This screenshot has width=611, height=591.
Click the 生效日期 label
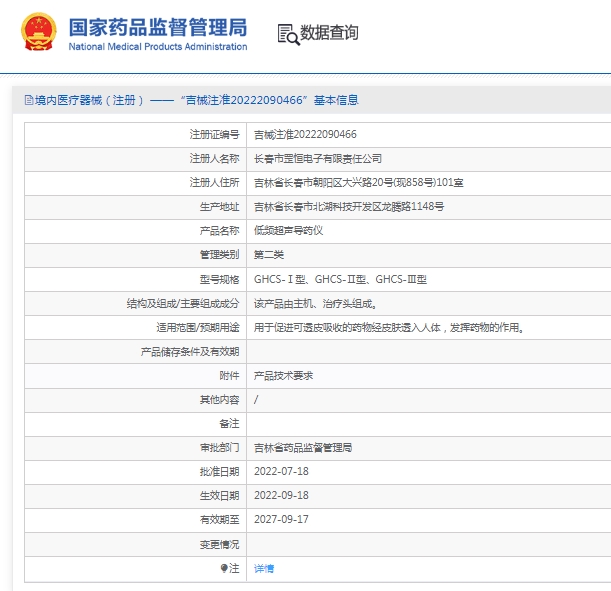(219, 496)
